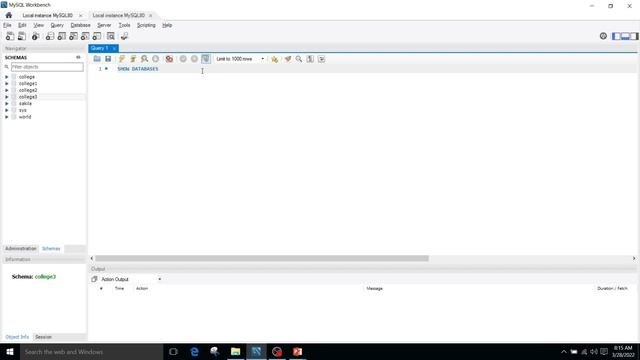Toggle display of invisible characters
The image size is (640, 360).
point(310,59)
